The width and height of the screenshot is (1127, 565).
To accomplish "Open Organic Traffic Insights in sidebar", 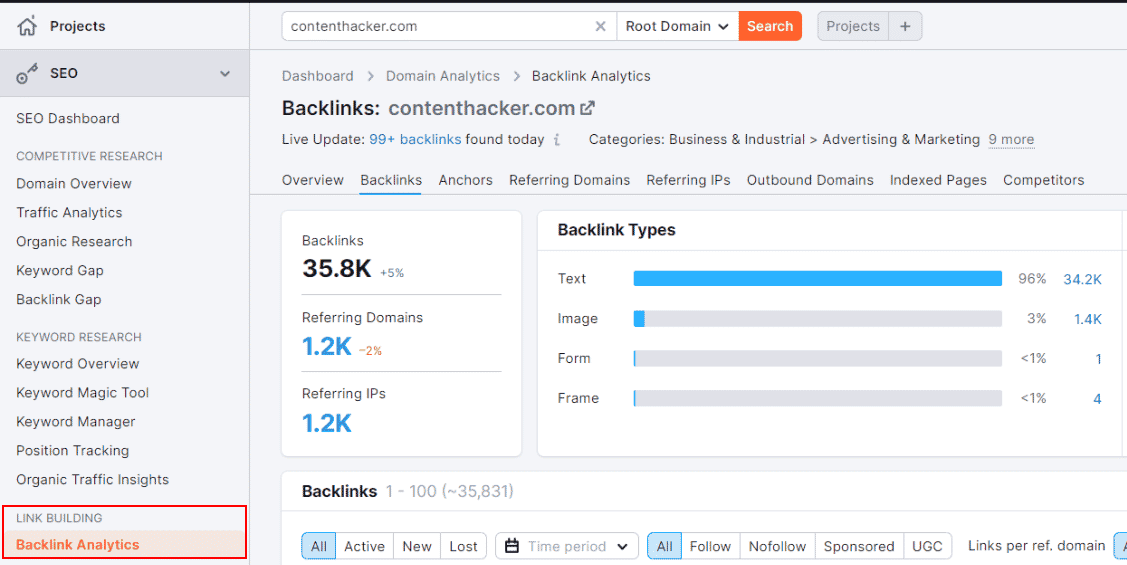I will [x=92, y=479].
